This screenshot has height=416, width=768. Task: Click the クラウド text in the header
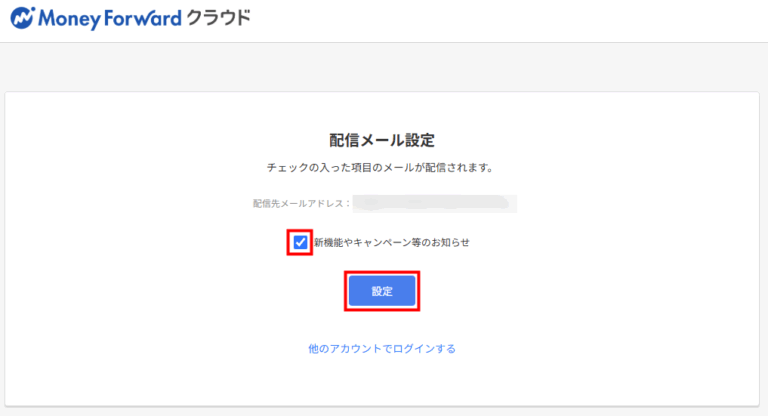pyautogui.click(x=218, y=18)
